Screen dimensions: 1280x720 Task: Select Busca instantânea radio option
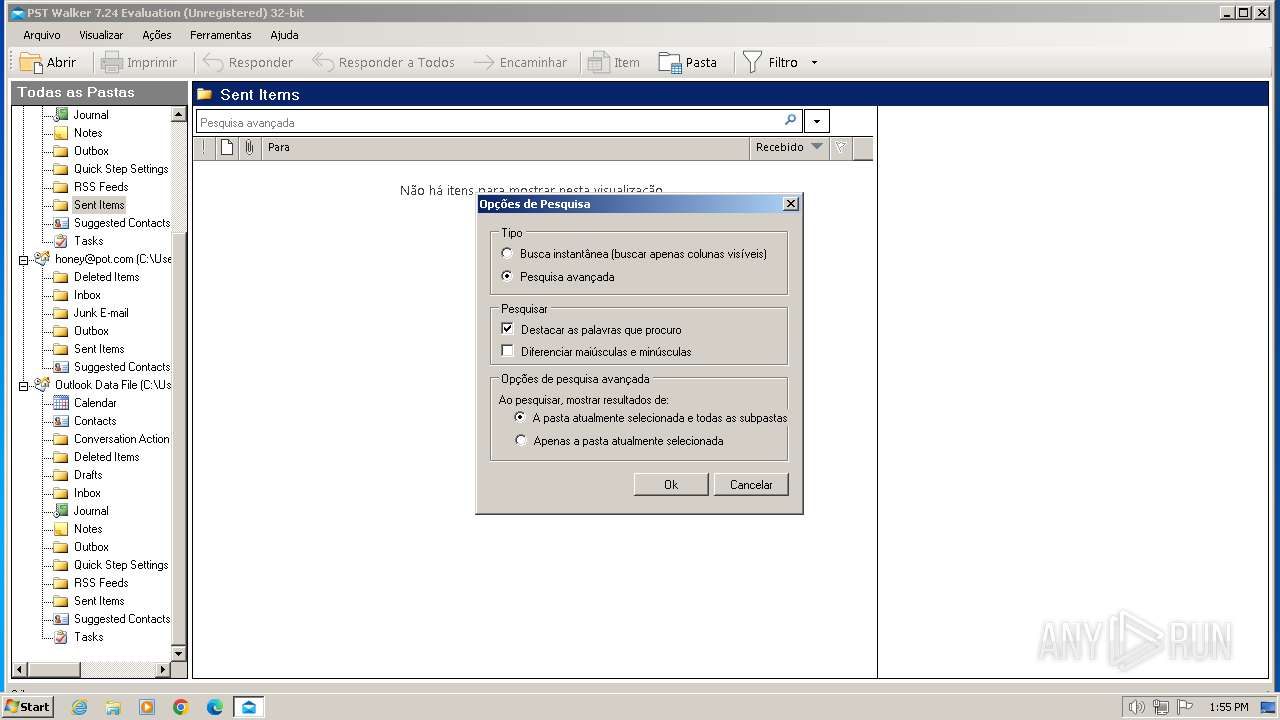[507, 254]
